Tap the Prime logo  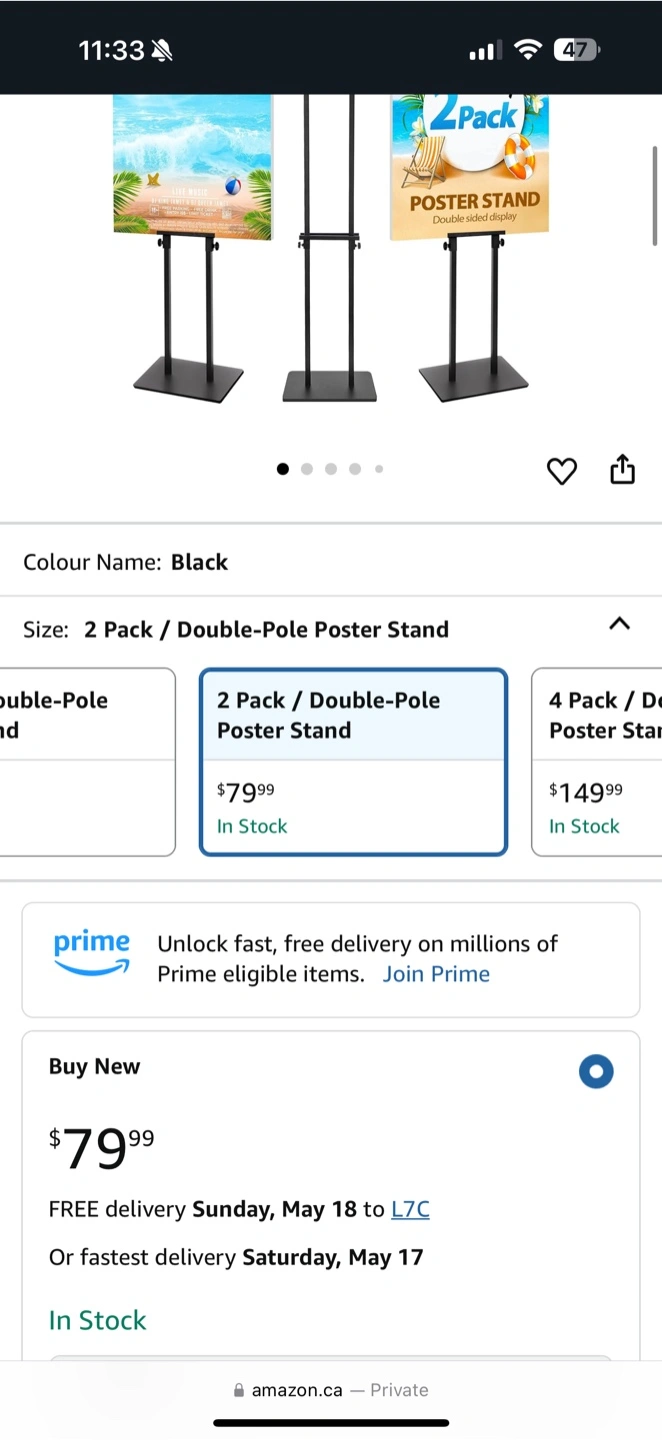coord(92,953)
